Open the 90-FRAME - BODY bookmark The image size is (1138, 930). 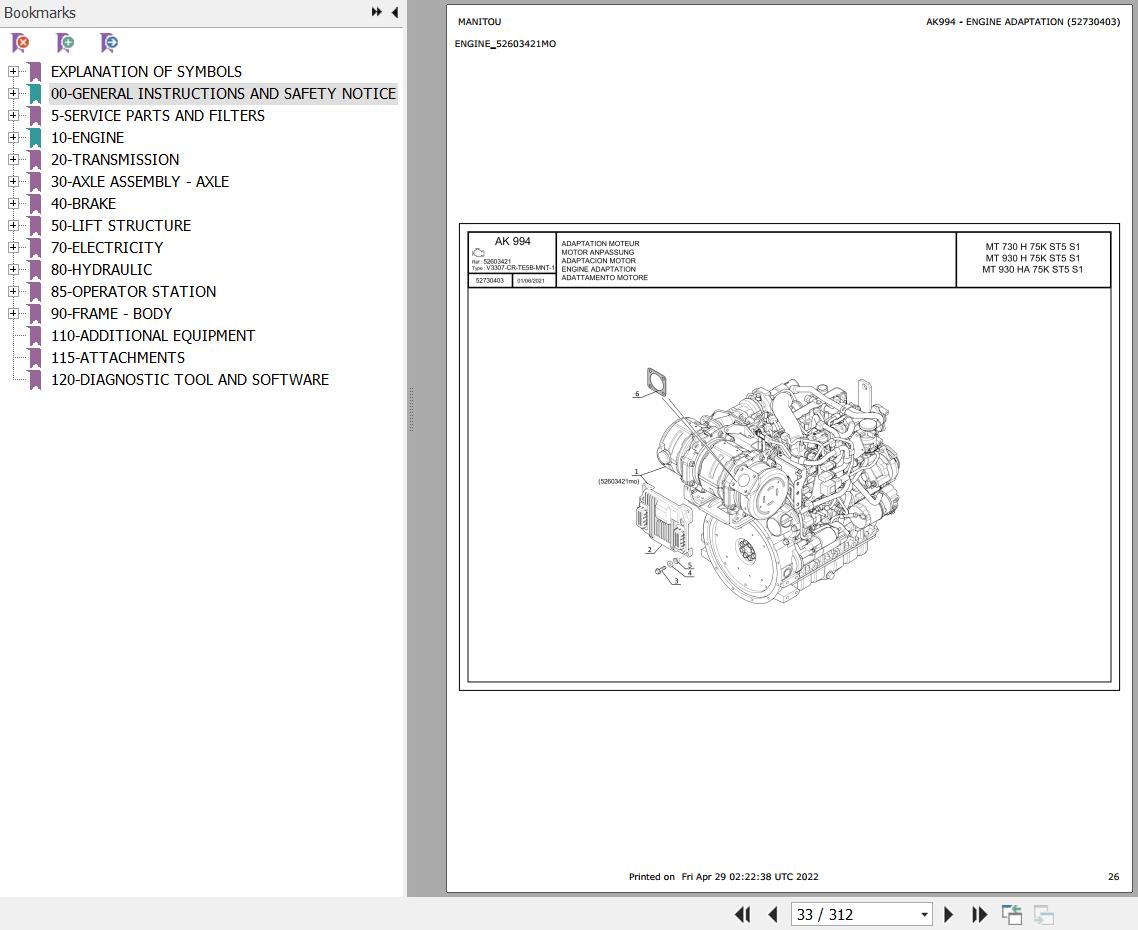111,314
